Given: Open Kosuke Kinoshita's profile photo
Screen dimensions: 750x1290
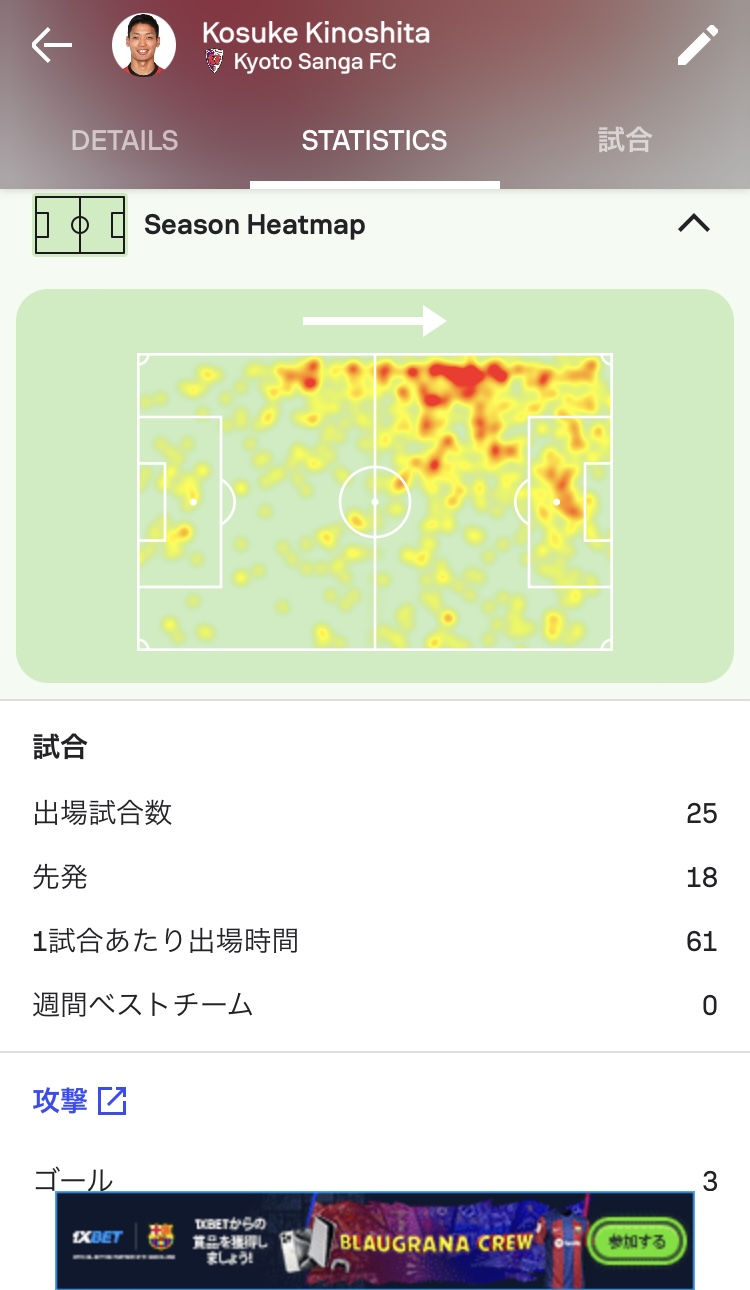Looking at the screenshot, I should (x=144, y=46).
